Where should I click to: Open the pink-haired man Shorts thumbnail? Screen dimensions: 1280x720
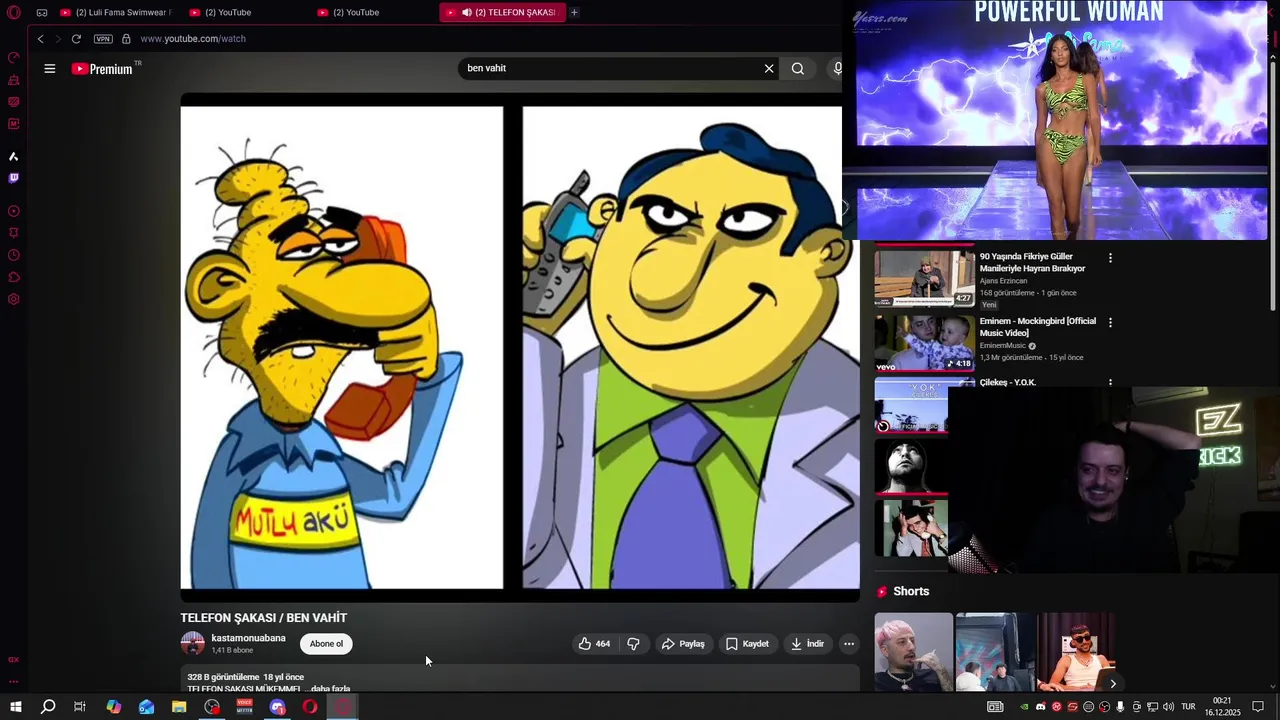(914, 652)
